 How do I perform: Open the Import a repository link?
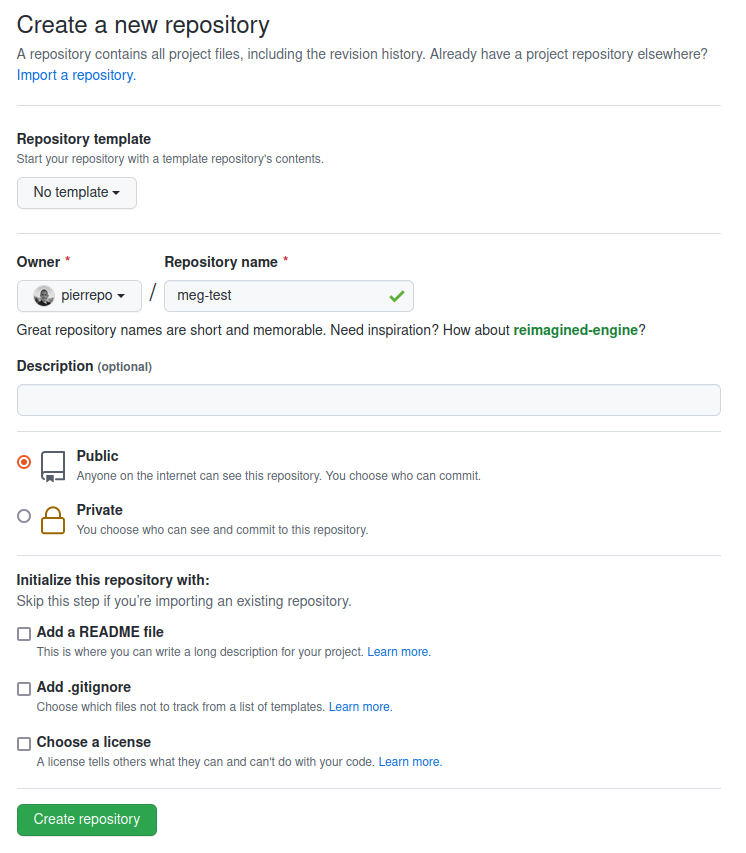[76, 75]
